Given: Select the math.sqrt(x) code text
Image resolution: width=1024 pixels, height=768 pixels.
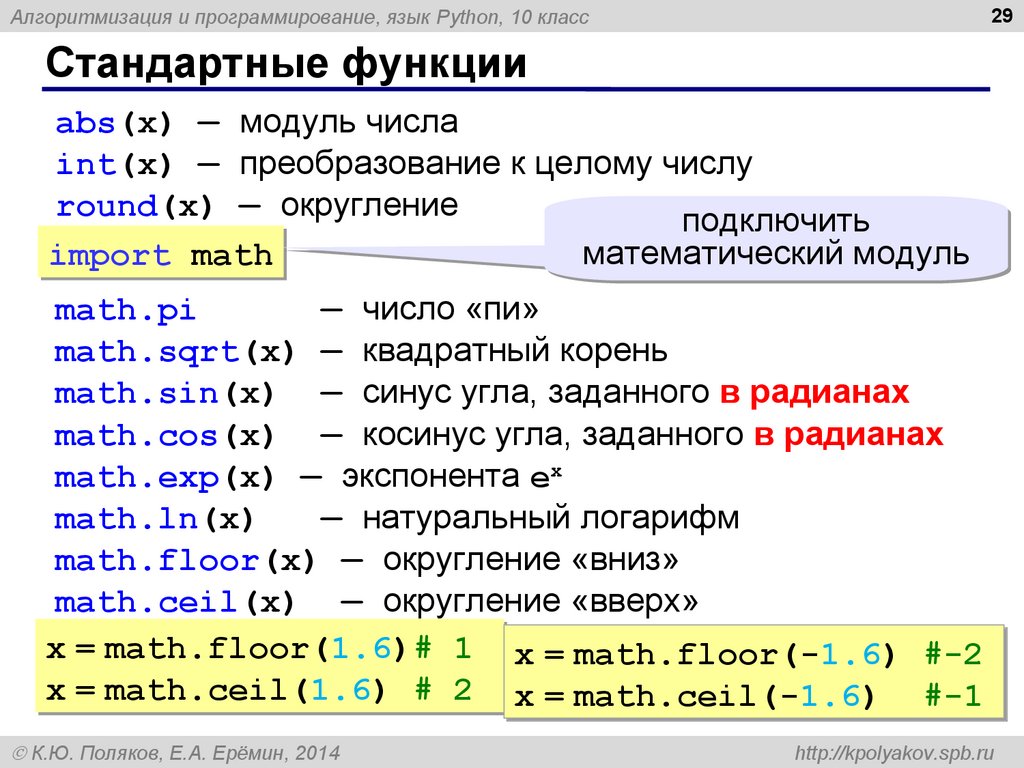Looking at the screenshot, I should [x=174, y=353].
